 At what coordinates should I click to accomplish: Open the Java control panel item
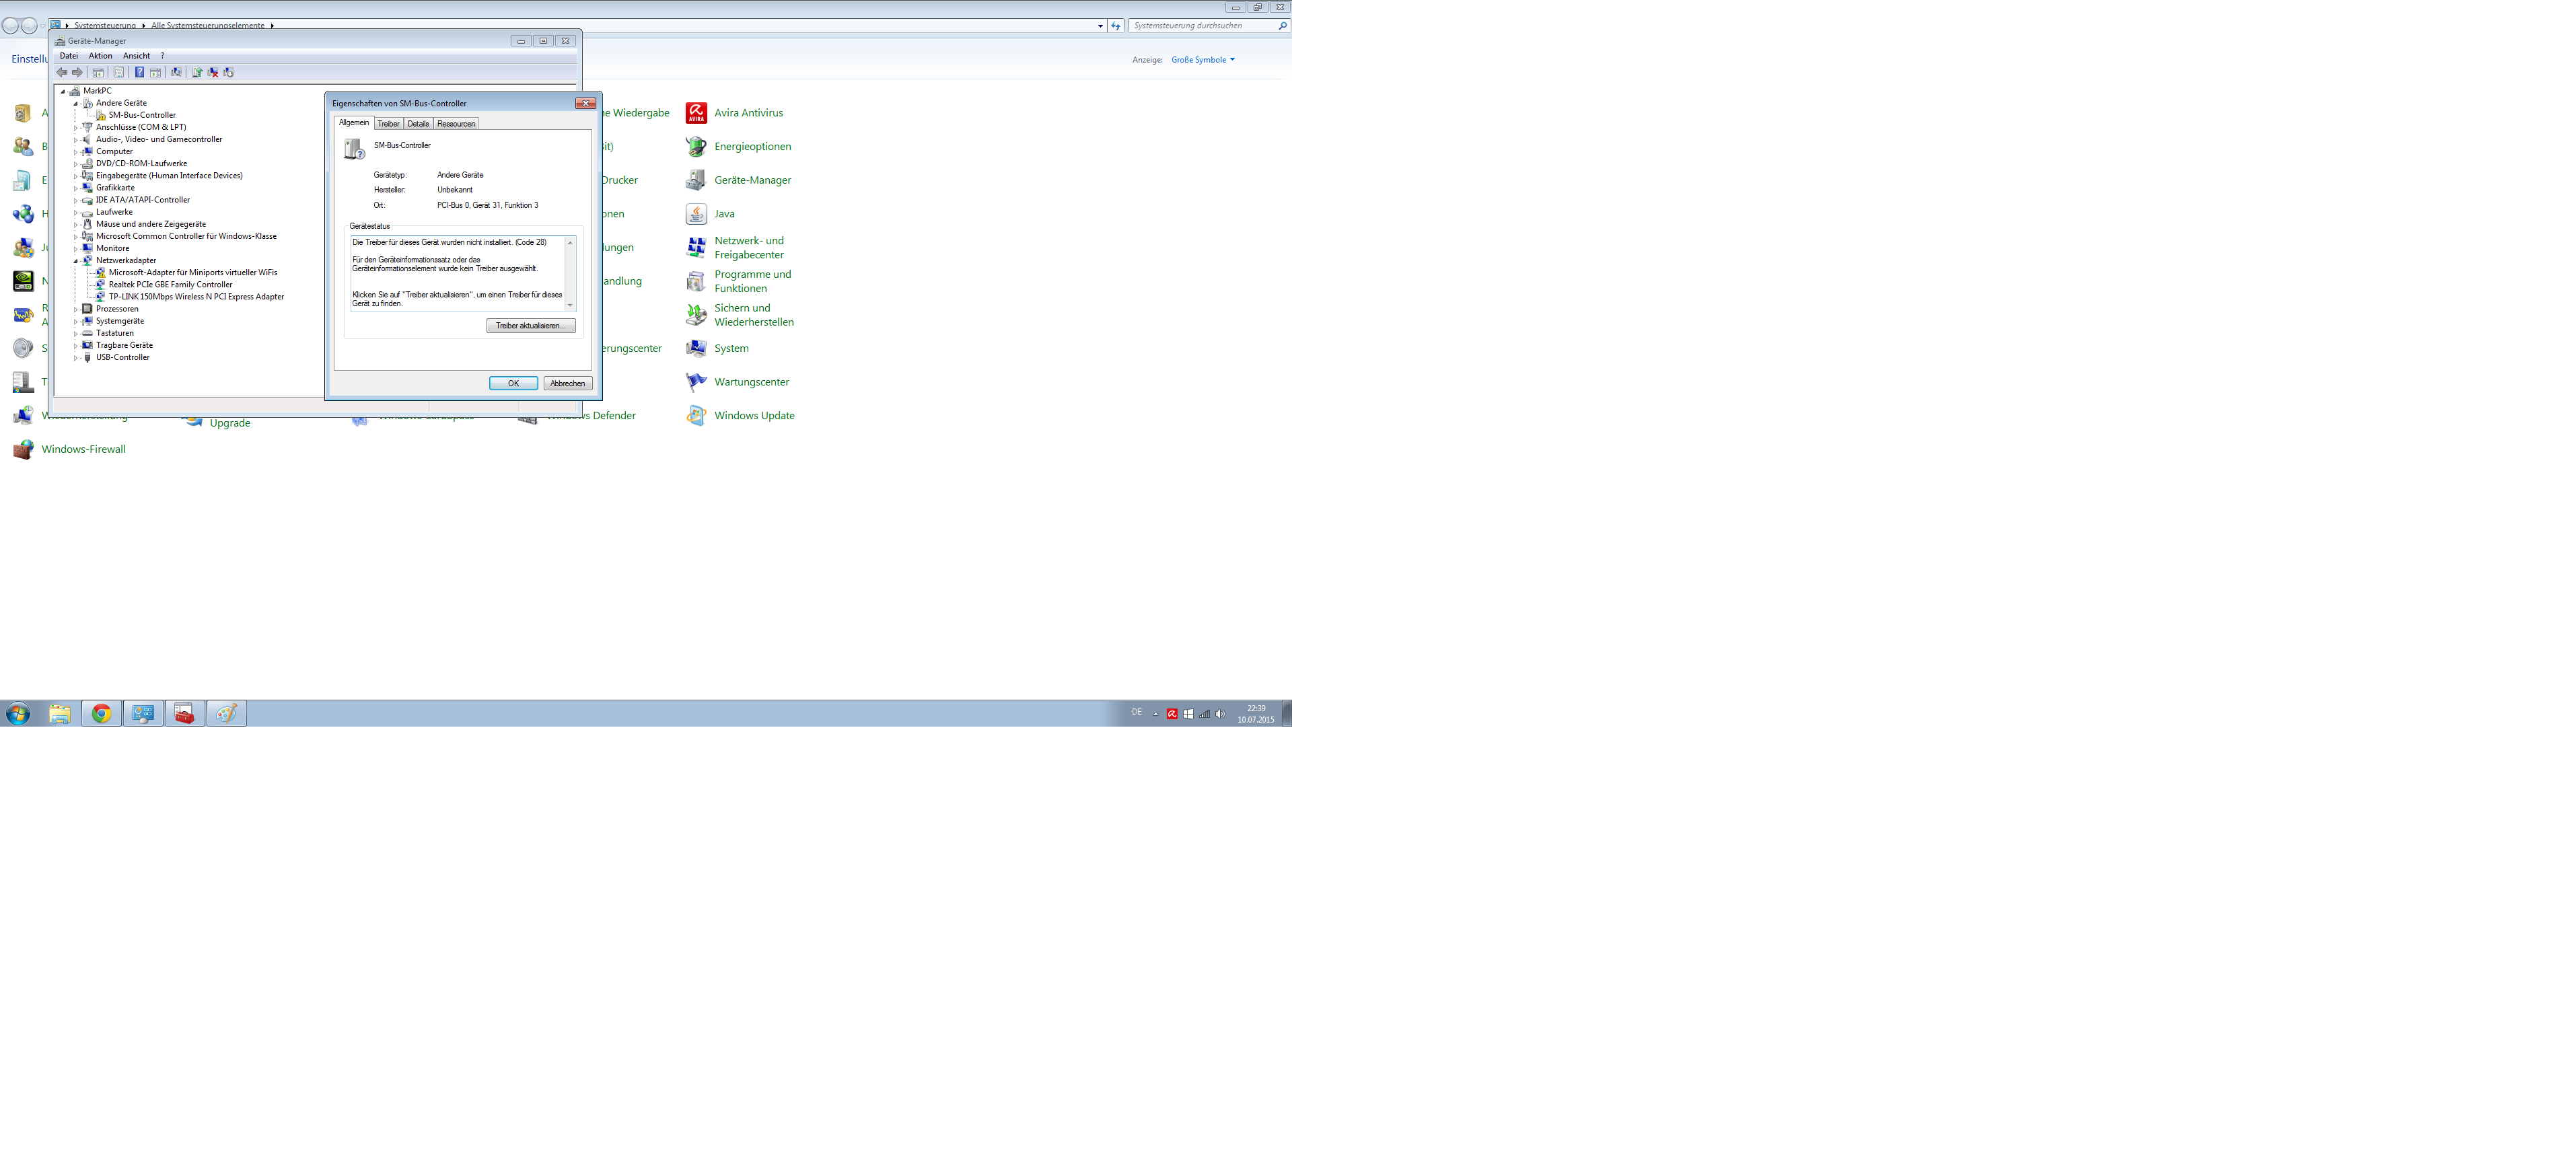point(724,214)
